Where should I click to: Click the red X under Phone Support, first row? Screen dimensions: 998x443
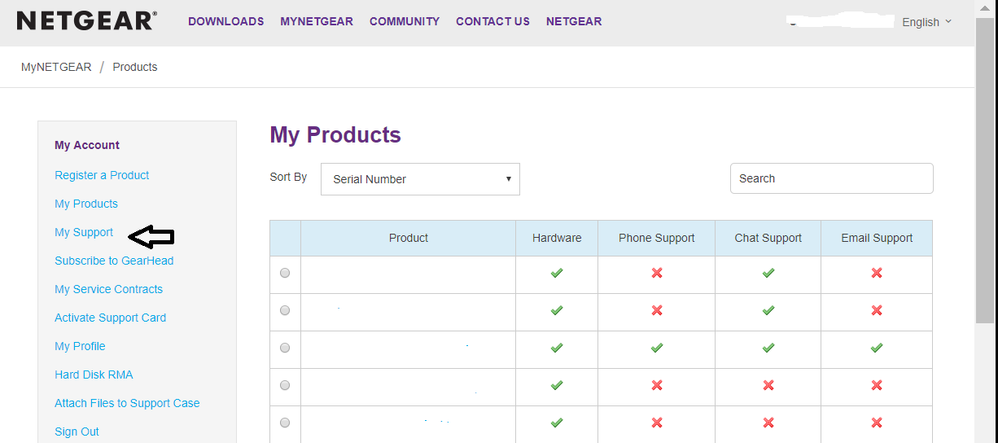[x=656, y=273]
